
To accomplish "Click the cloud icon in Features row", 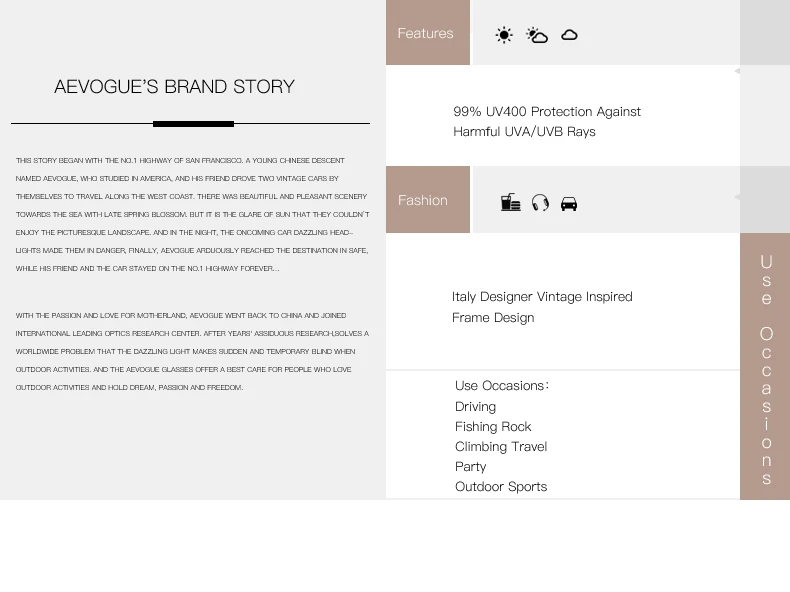I will pyautogui.click(x=569, y=35).
